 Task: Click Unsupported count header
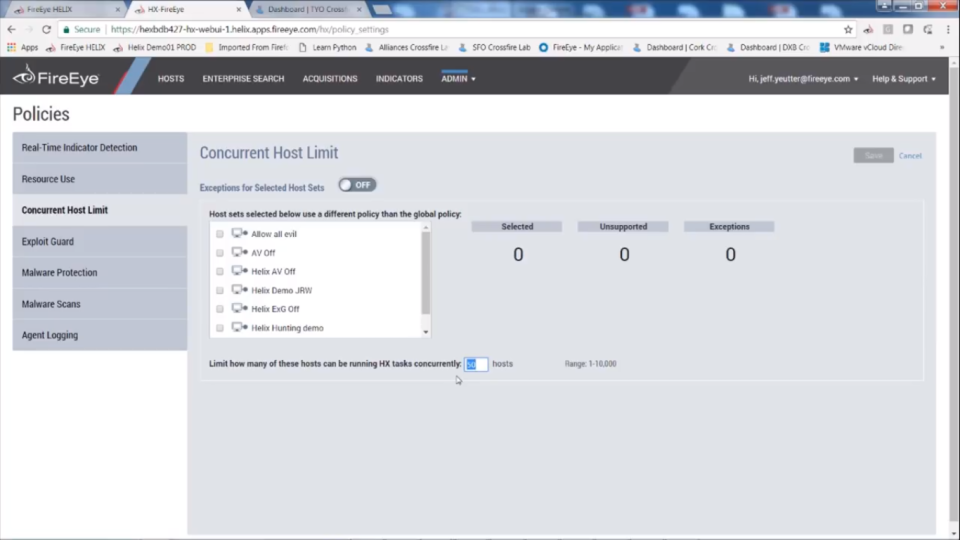point(623,227)
